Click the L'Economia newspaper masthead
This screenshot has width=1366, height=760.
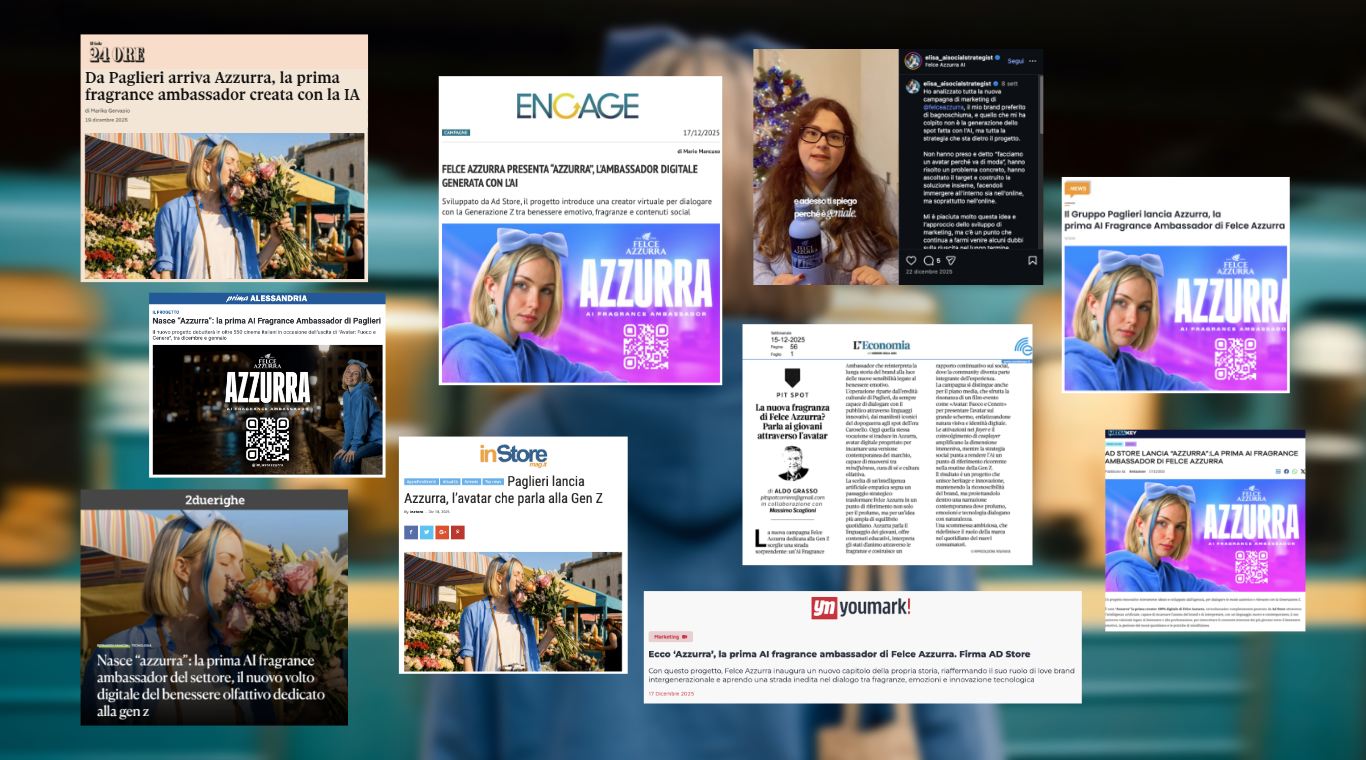pyautogui.click(x=881, y=345)
